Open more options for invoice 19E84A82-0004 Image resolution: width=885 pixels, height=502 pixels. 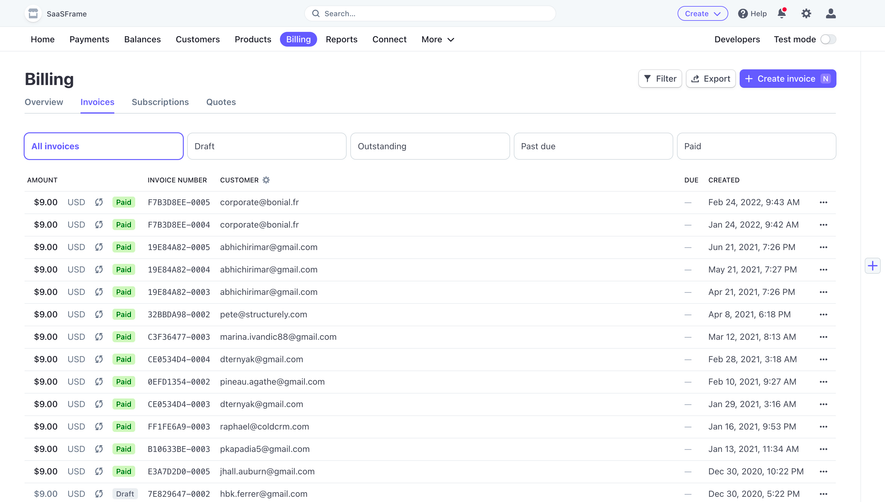(x=823, y=269)
